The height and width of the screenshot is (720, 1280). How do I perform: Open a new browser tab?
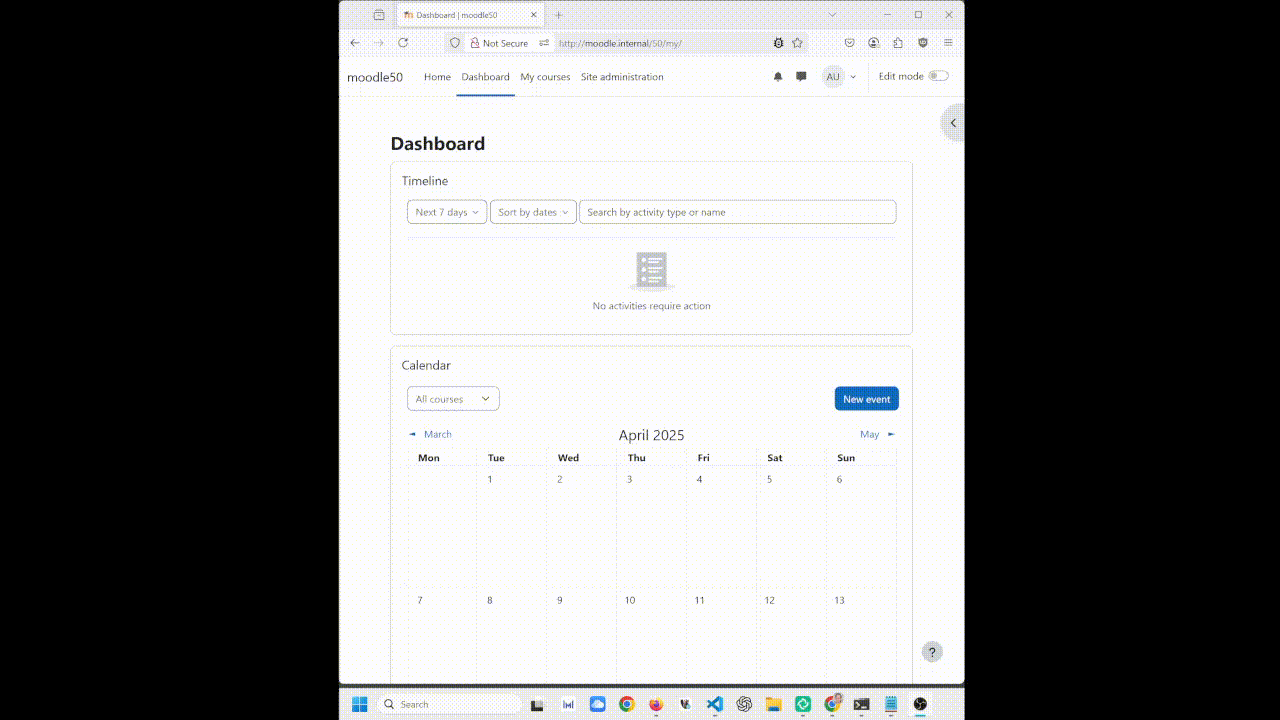tap(559, 15)
